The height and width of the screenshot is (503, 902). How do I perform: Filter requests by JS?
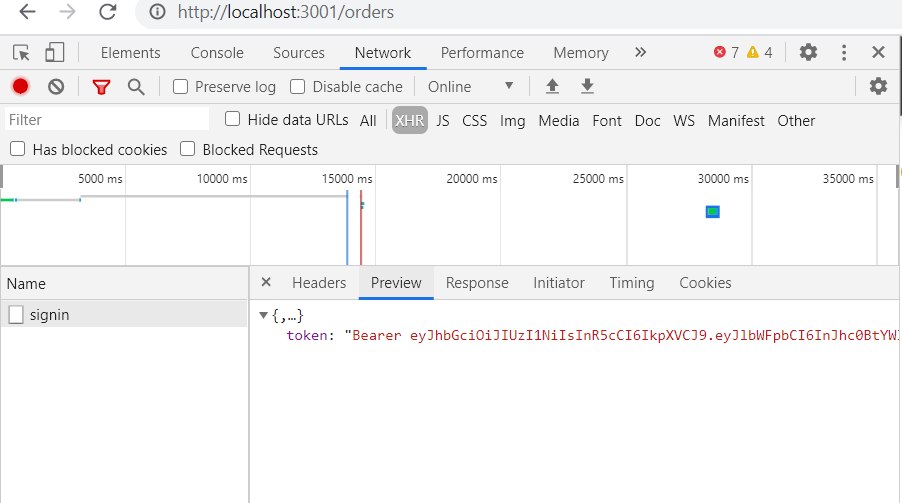coord(442,120)
